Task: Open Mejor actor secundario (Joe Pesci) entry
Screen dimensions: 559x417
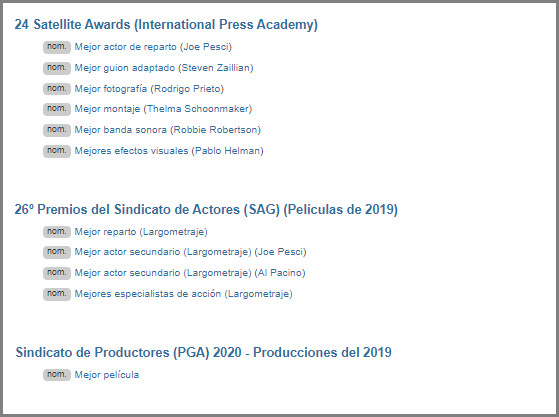Action: coord(190,252)
